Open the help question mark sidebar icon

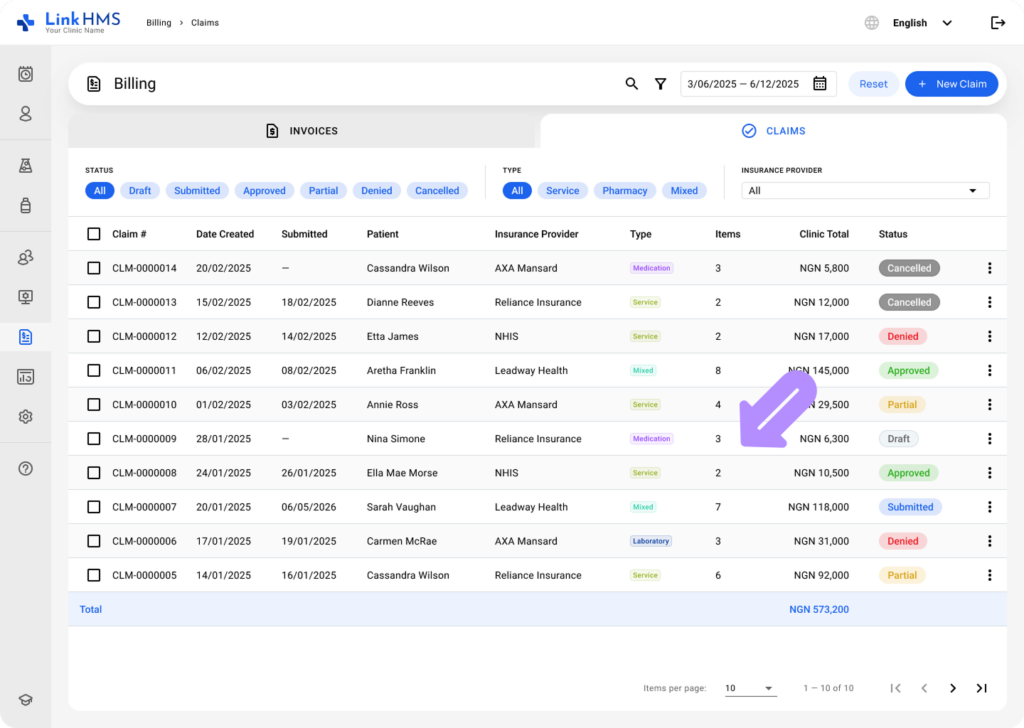25,469
